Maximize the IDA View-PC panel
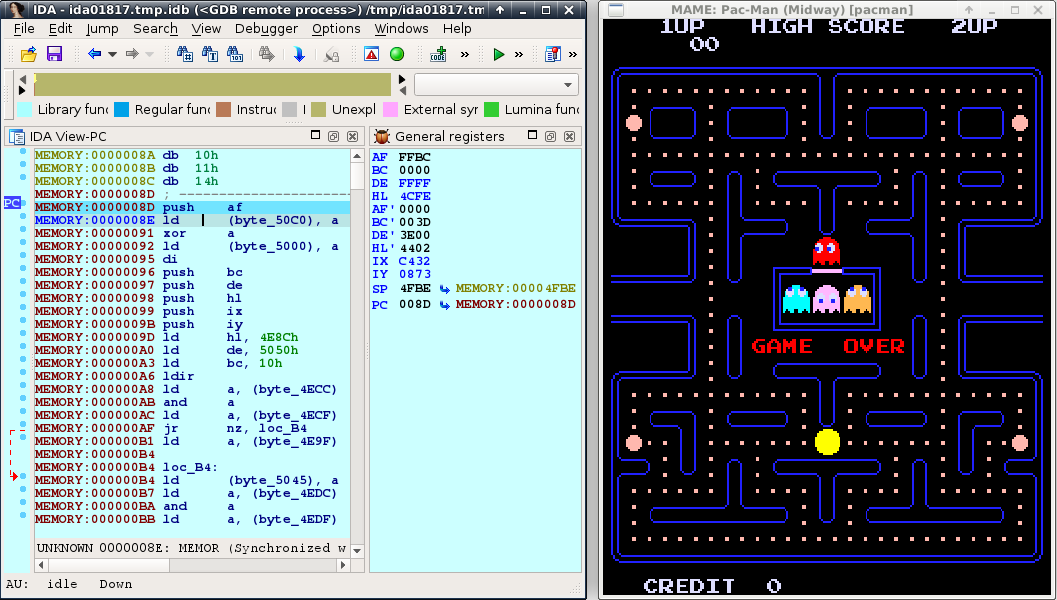 point(315,136)
